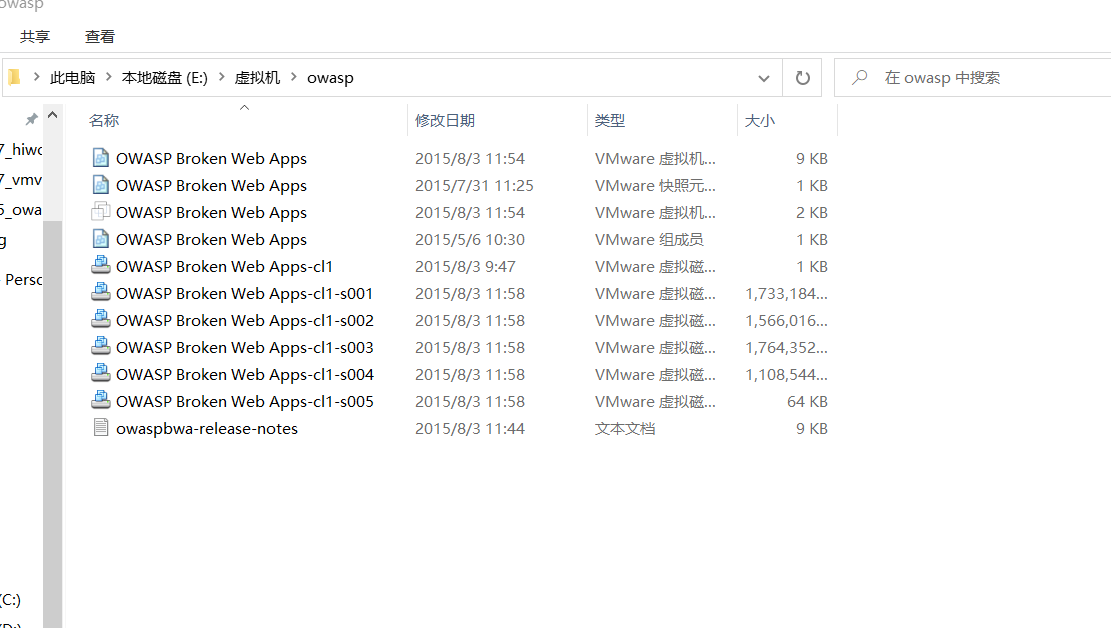The width and height of the screenshot is (1111, 628).
Task: Click the text document icon for owaspbwa-release-notes
Action: pyautogui.click(x=101, y=427)
